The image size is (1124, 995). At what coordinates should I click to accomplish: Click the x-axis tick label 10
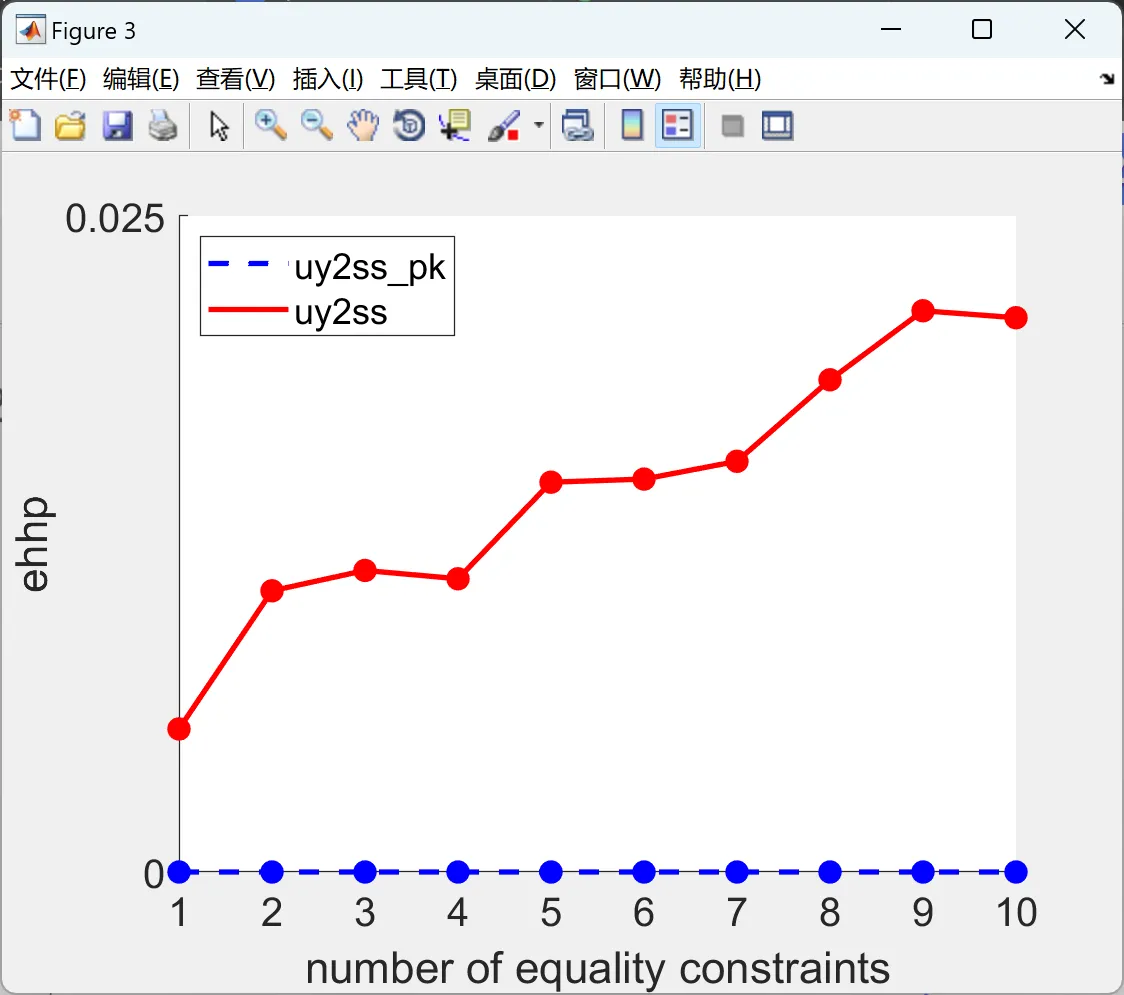1016,913
